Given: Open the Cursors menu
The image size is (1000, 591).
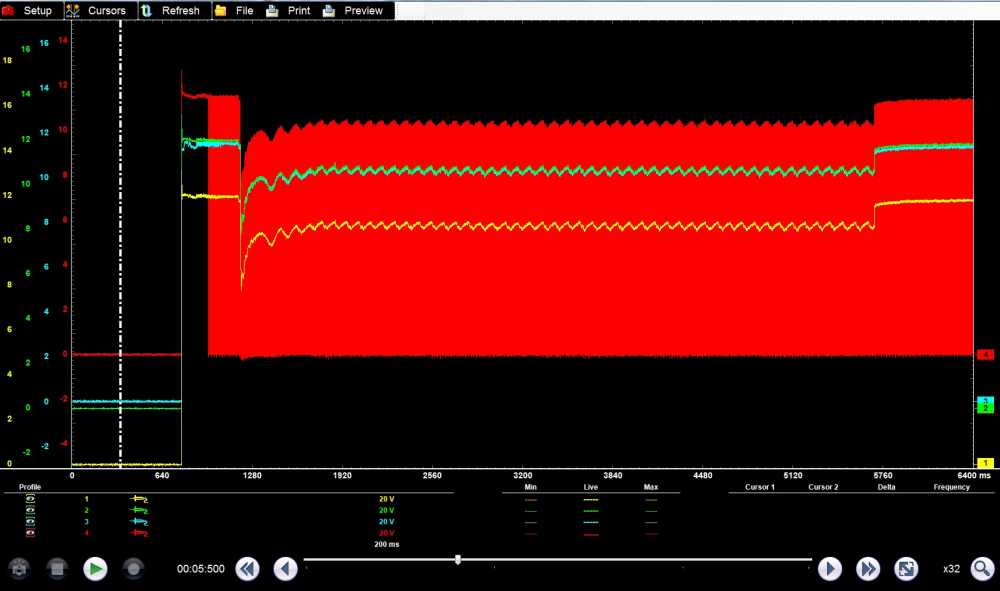Looking at the screenshot, I should point(97,10).
